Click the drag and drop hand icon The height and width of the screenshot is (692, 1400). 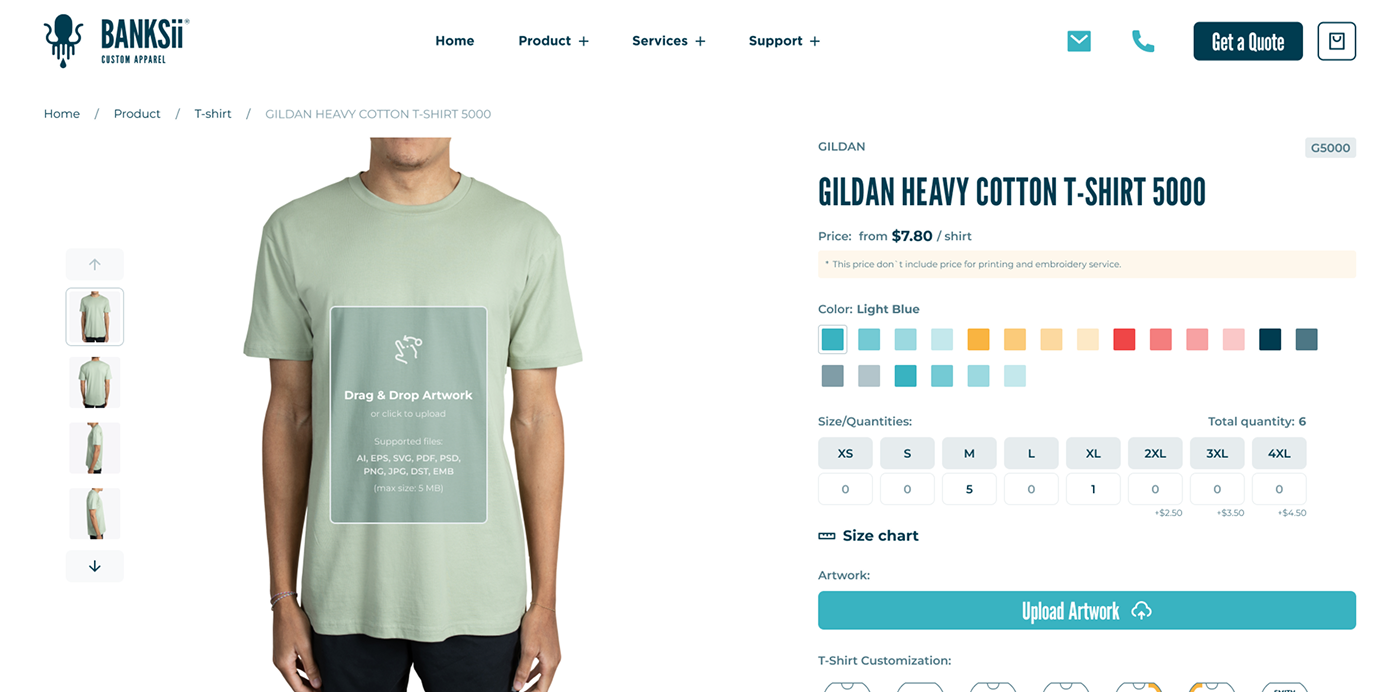tap(408, 350)
